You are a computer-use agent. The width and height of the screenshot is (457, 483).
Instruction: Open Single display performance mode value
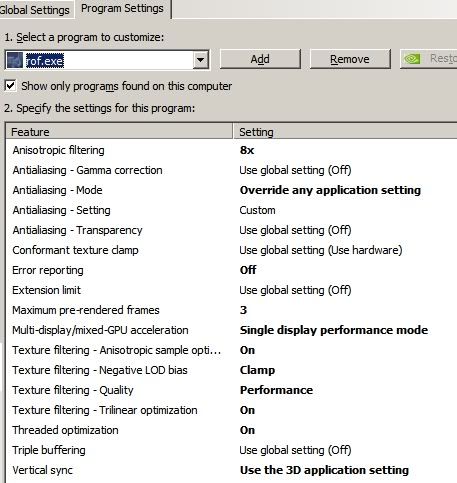[334, 330]
